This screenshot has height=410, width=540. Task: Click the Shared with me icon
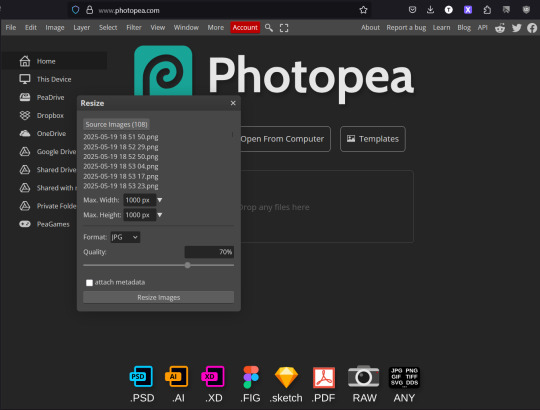pos(25,188)
